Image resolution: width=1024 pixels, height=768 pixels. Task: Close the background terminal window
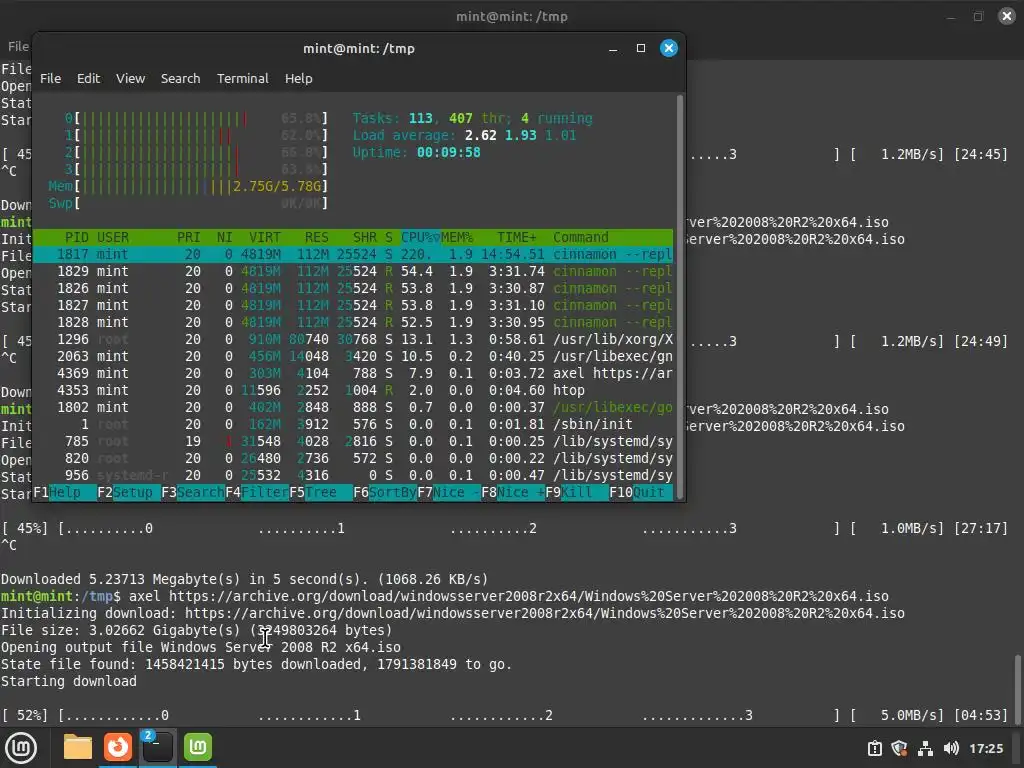[x=1007, y=16]
